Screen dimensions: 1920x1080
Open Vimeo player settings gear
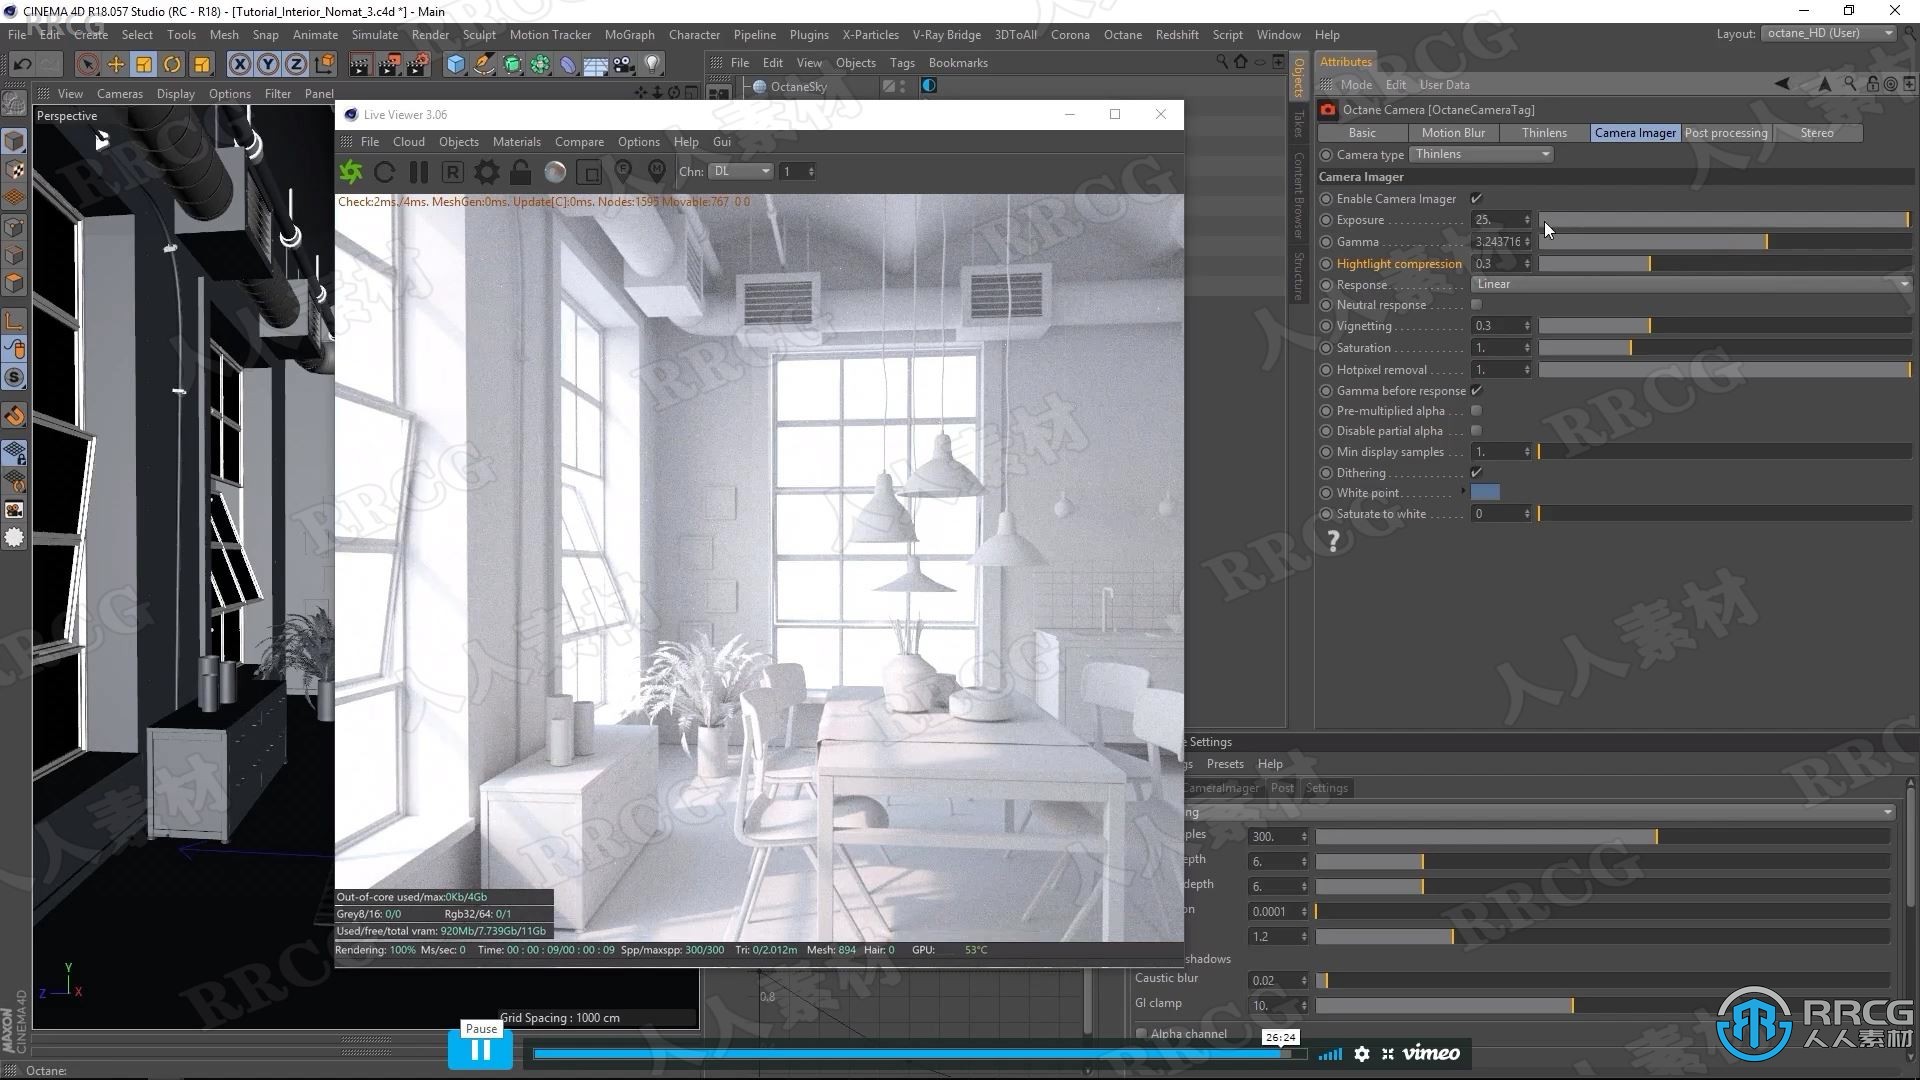tap(1362, 1054)
